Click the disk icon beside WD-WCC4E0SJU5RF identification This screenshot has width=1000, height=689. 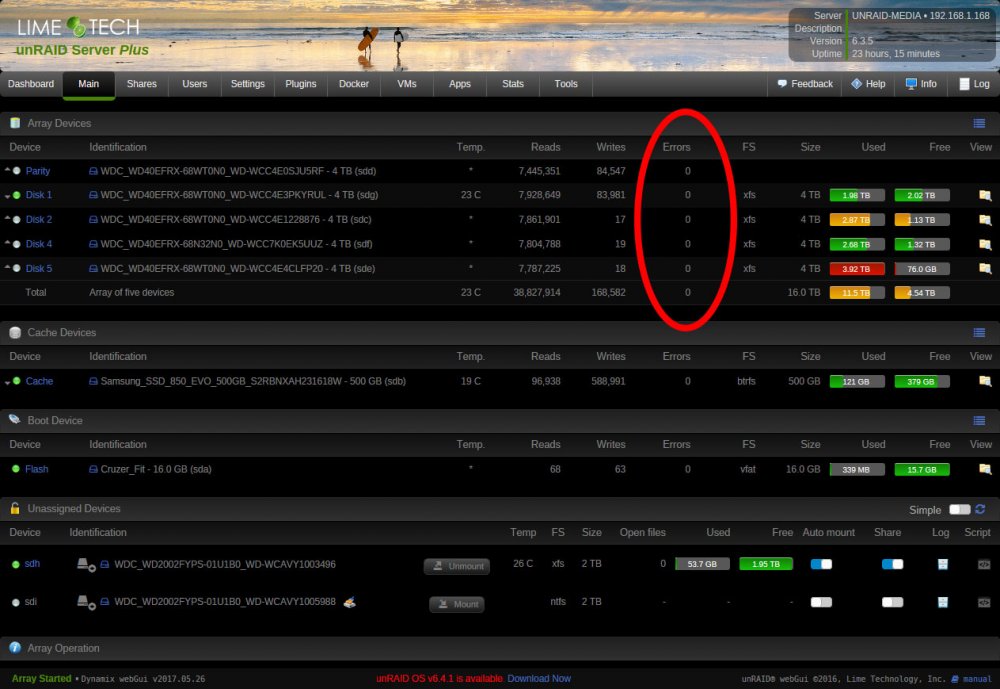point(93,171)
